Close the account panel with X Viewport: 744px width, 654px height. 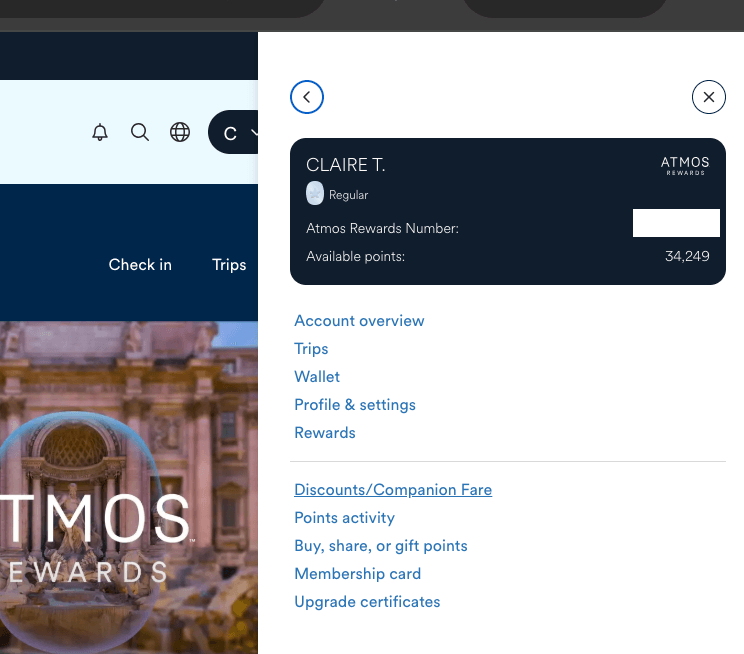708,97
